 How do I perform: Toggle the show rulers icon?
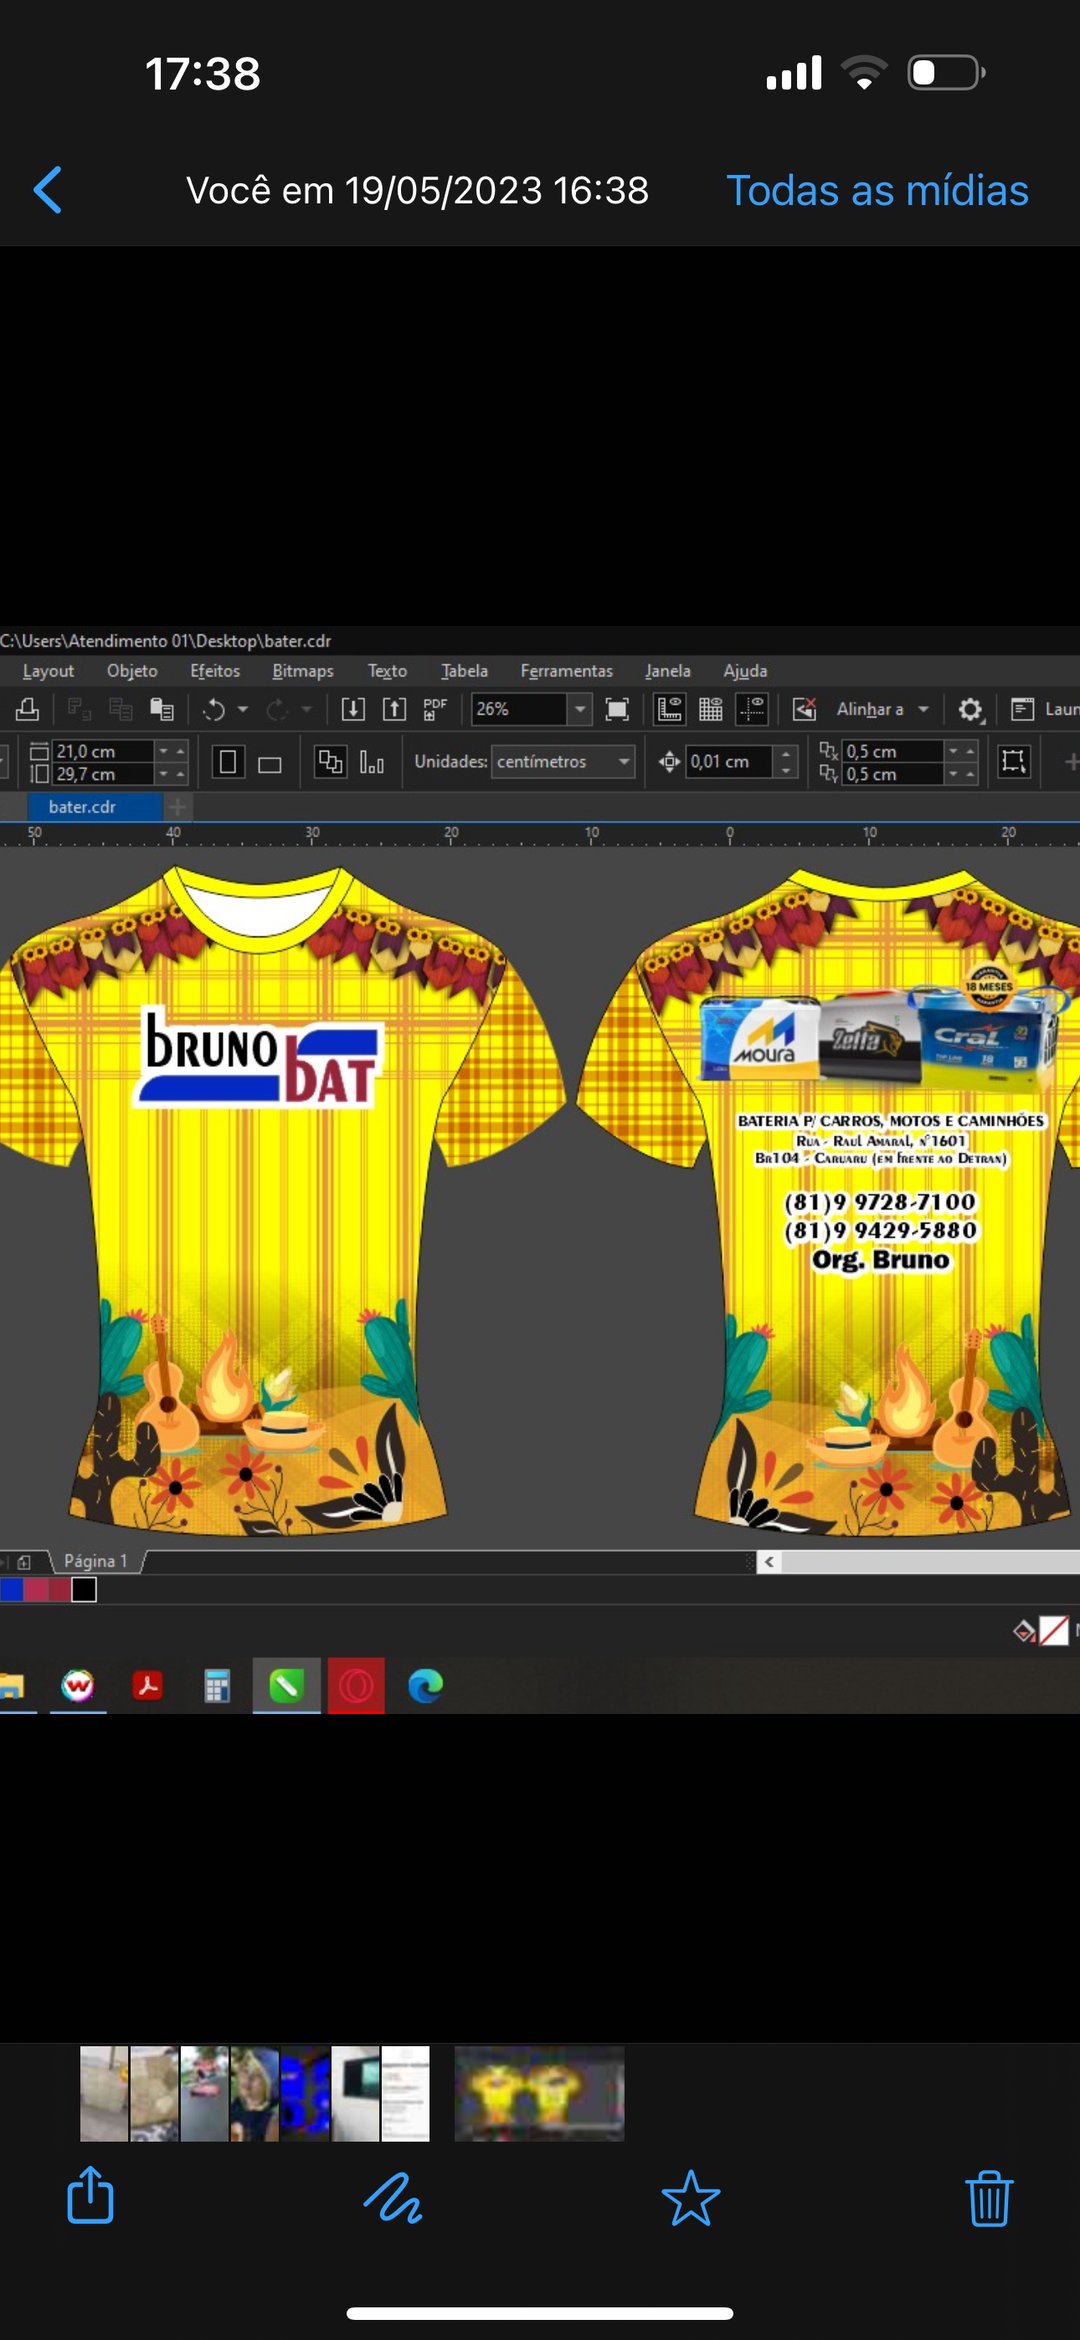click(x=669, y=710)
